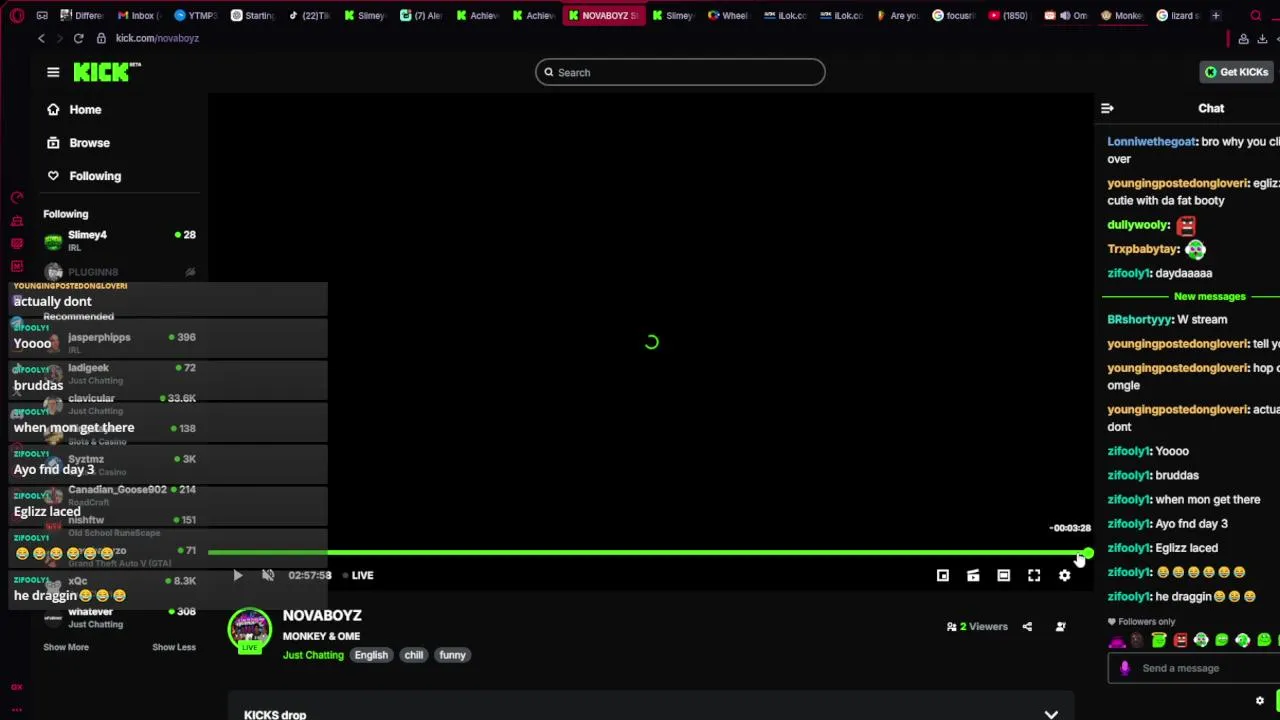This screenshot has height=720, width=1280.
Task: Show Less recommended channels
Action: pos(173,647)
